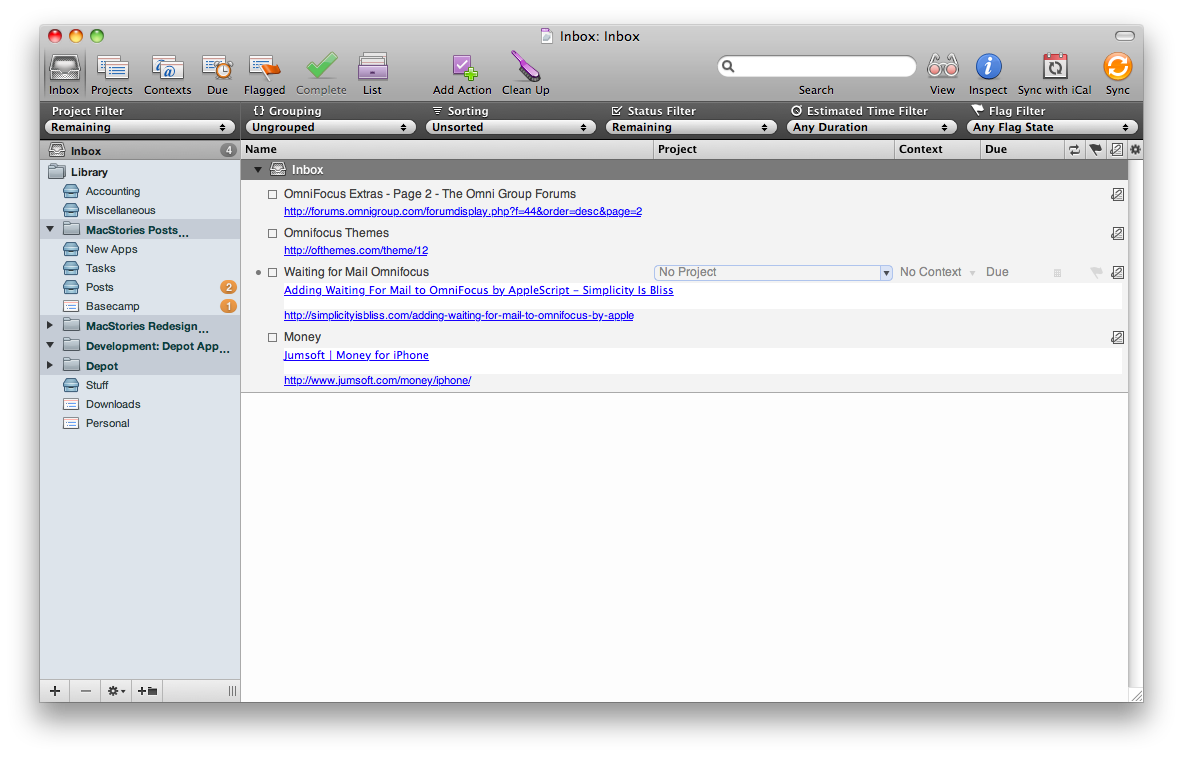Viewport: 1183px width, 757px height.
Task: Tick the OmniFocus Extras task checkbox
Action: click(272, 194)
